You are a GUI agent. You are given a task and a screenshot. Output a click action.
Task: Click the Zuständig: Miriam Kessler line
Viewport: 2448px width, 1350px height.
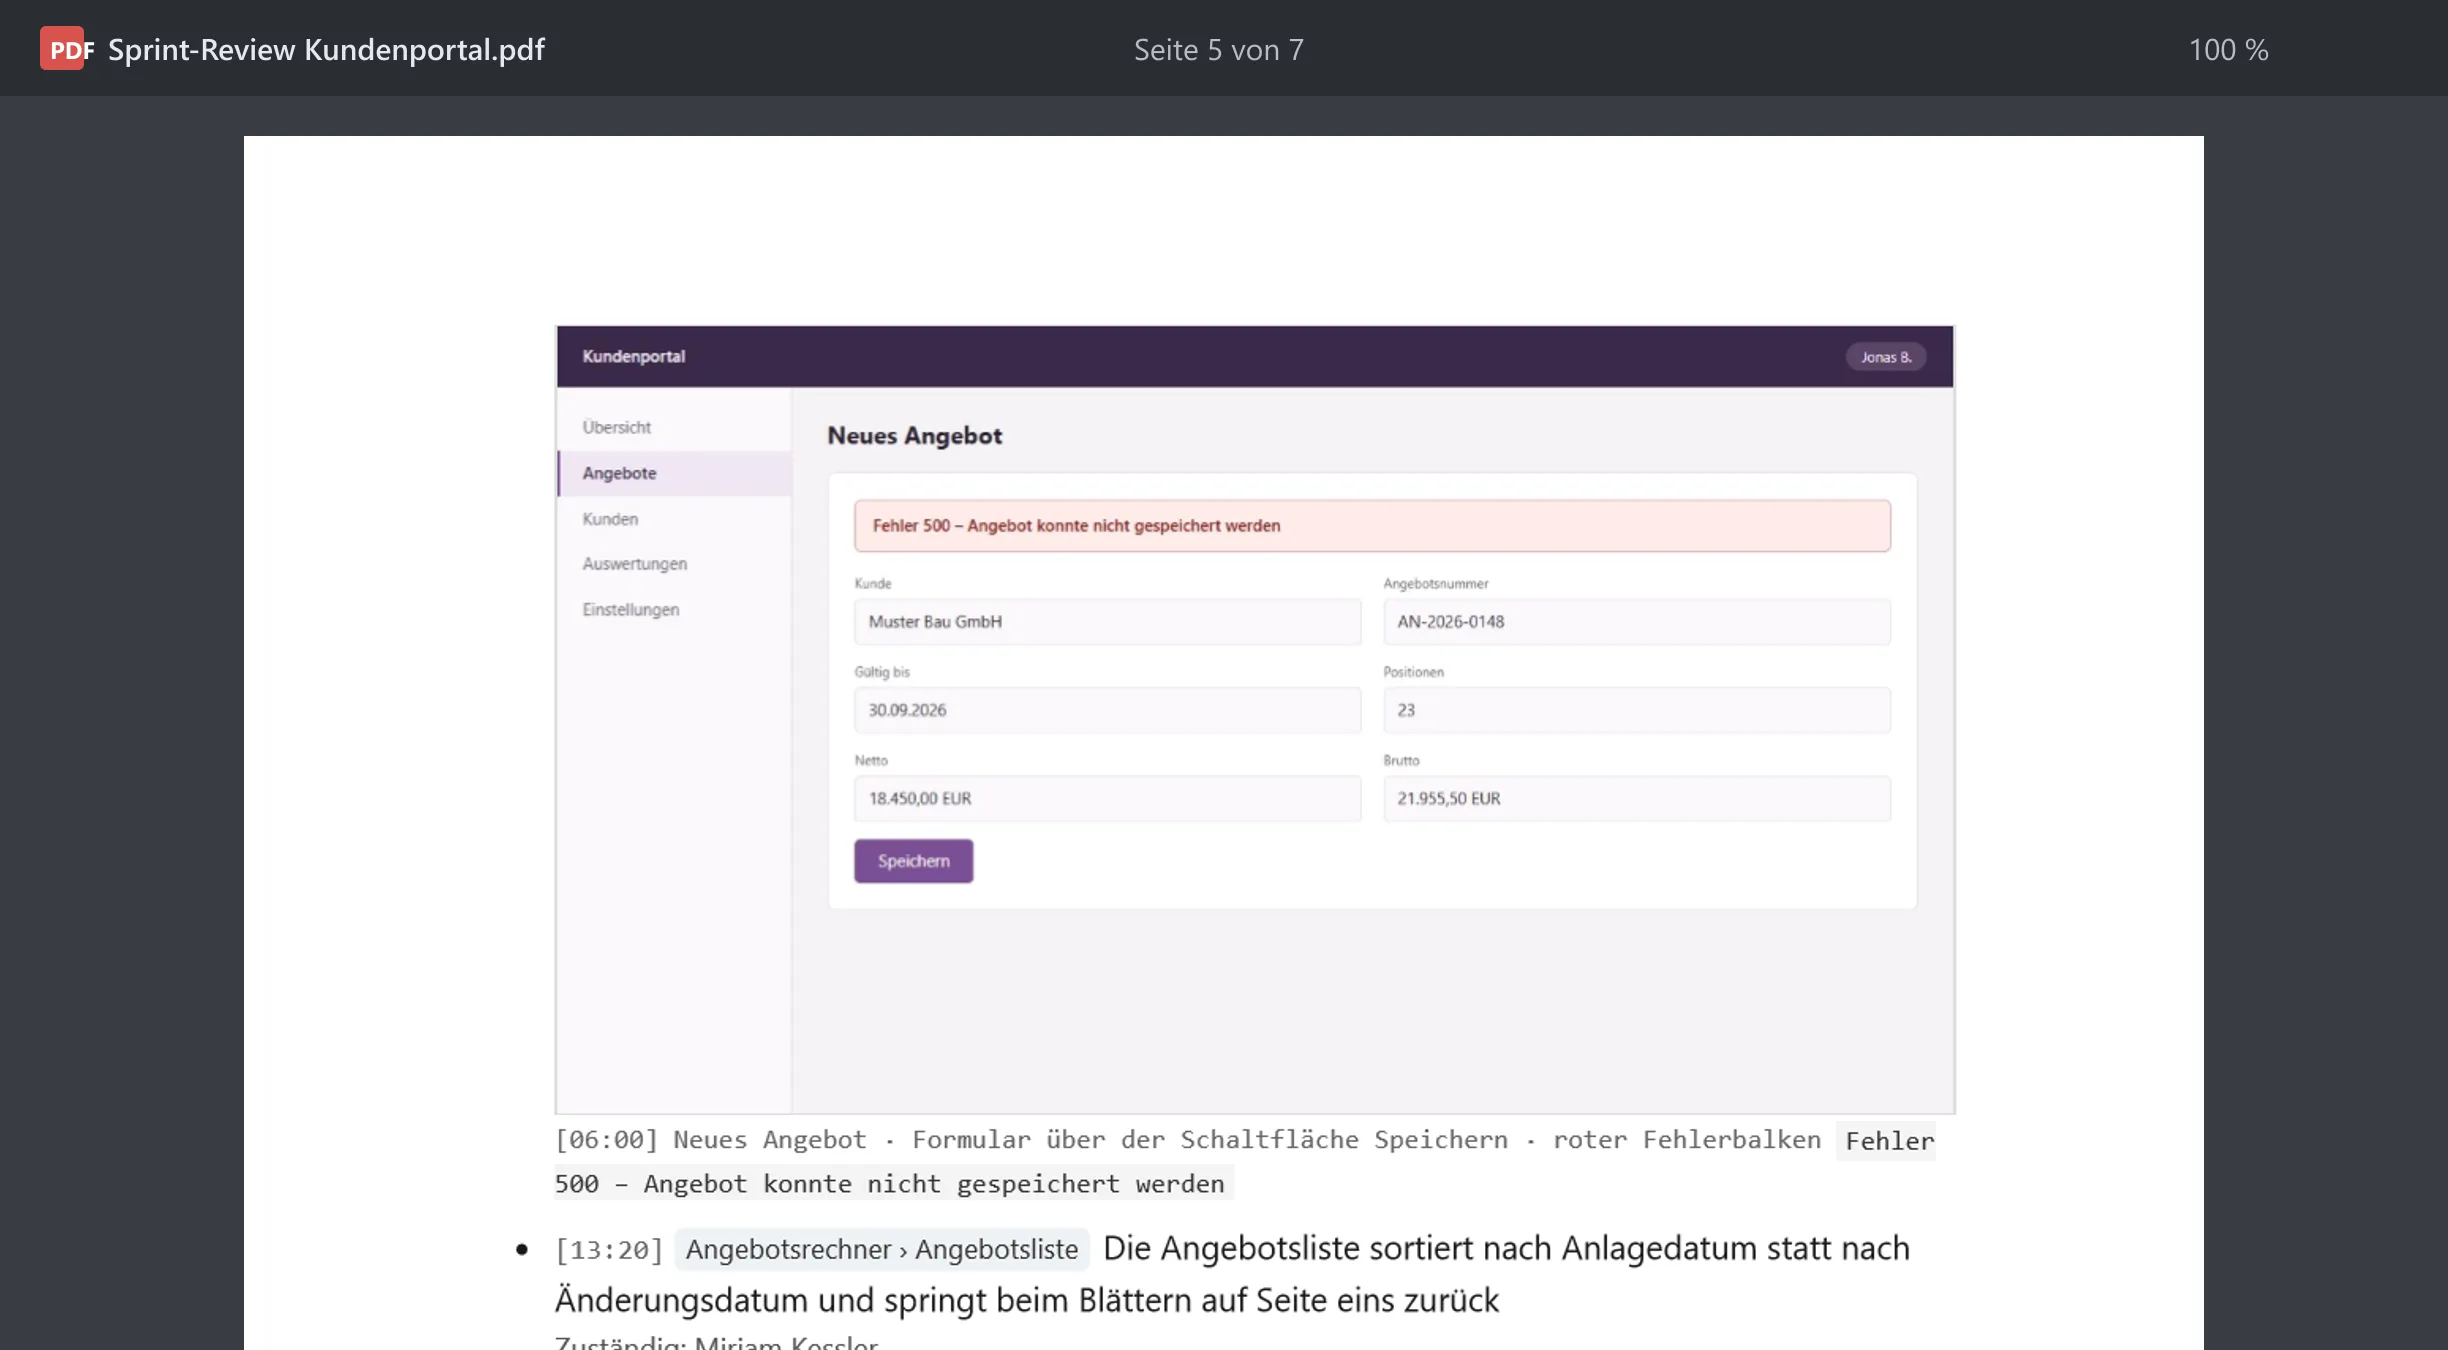click(716, 1343)
